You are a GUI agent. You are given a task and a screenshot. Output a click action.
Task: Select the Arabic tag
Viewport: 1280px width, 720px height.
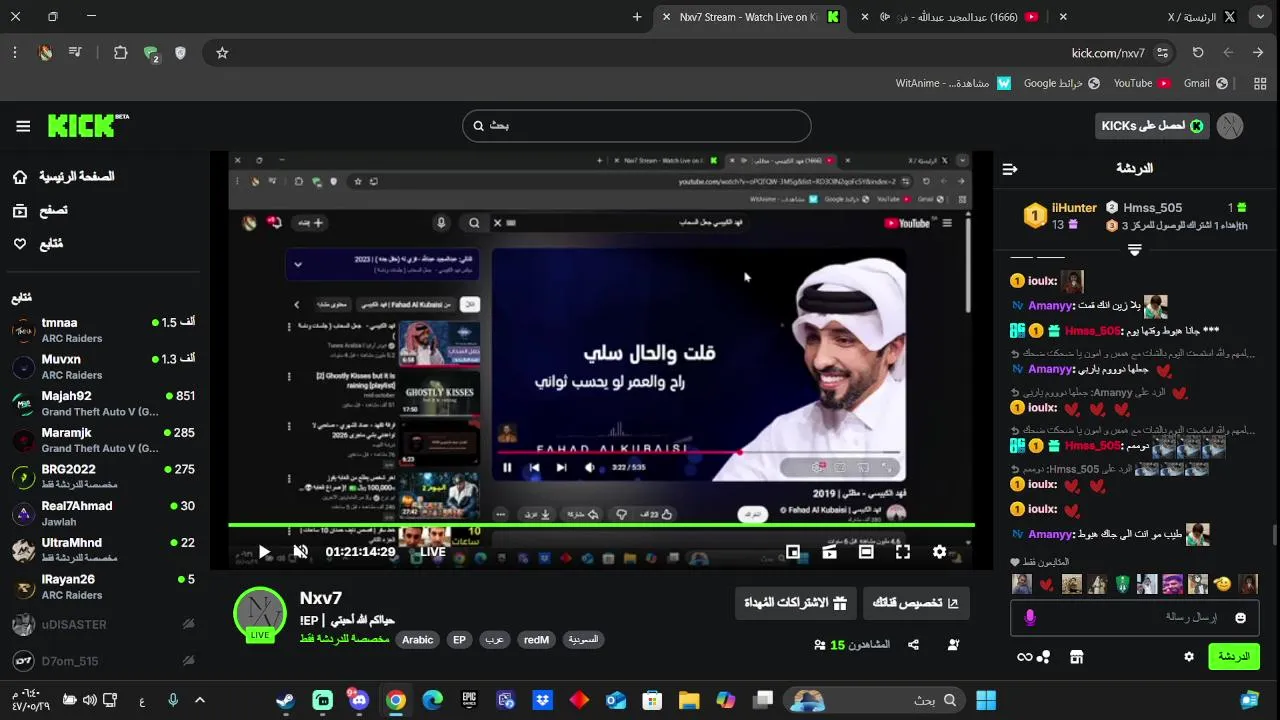point(417,640)
